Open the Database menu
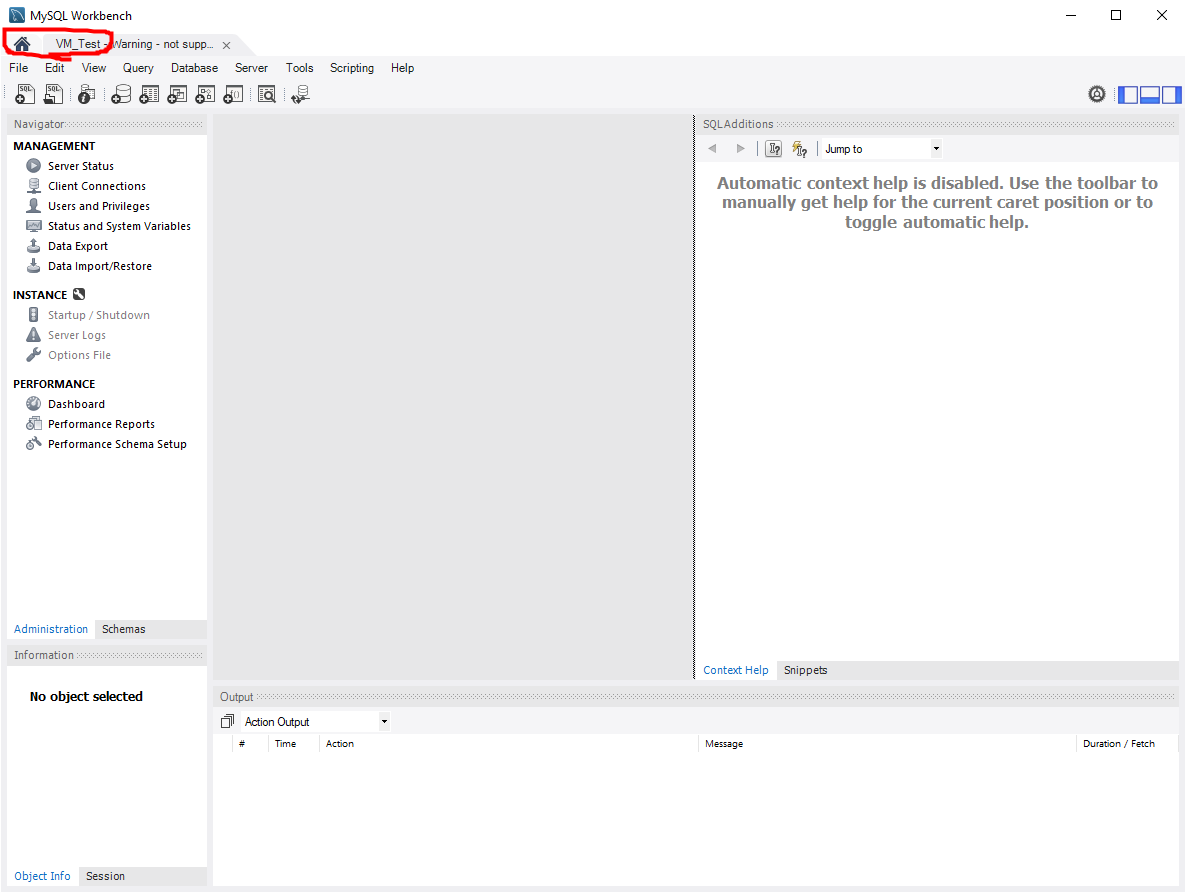This screenshot has width=1186, height=893. pos(194,68)
